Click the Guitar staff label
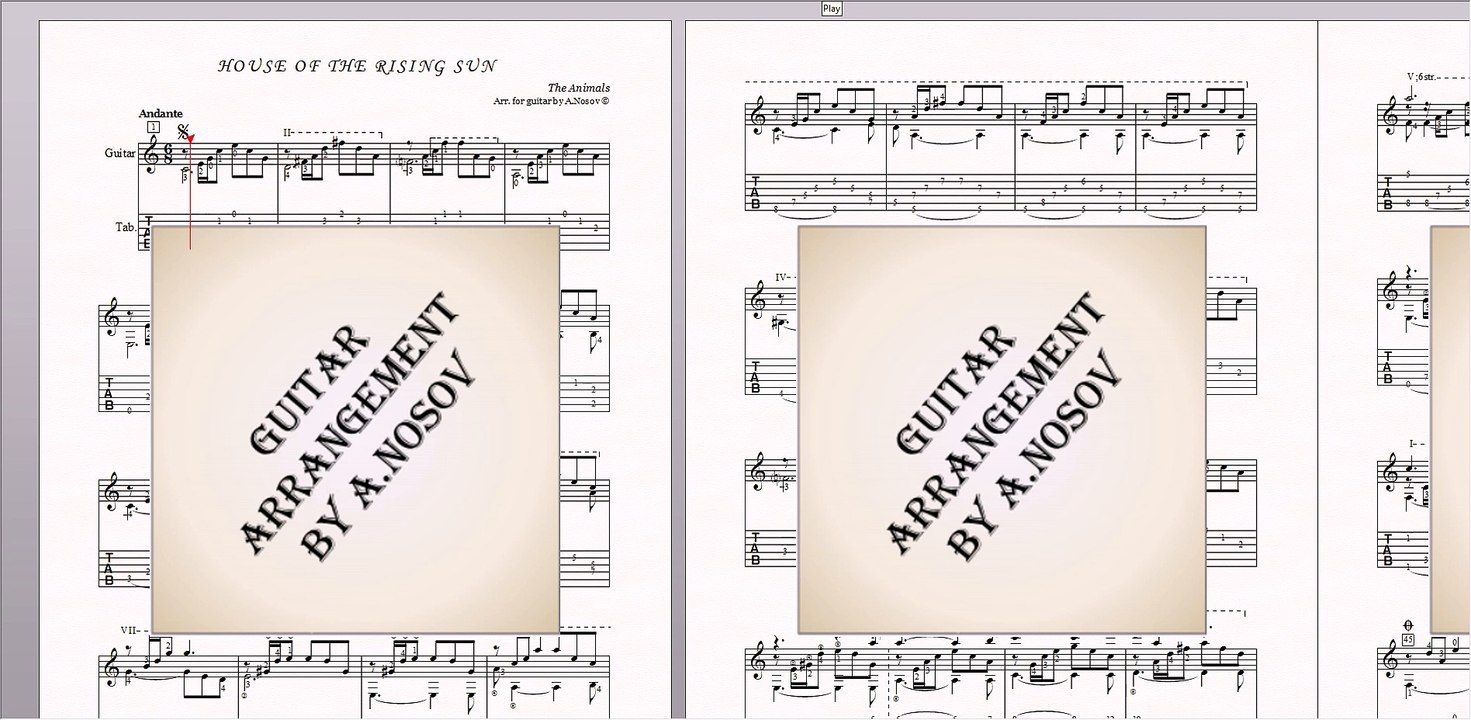The width and height of the screenshot is (1471, 720). coord(120,153)
